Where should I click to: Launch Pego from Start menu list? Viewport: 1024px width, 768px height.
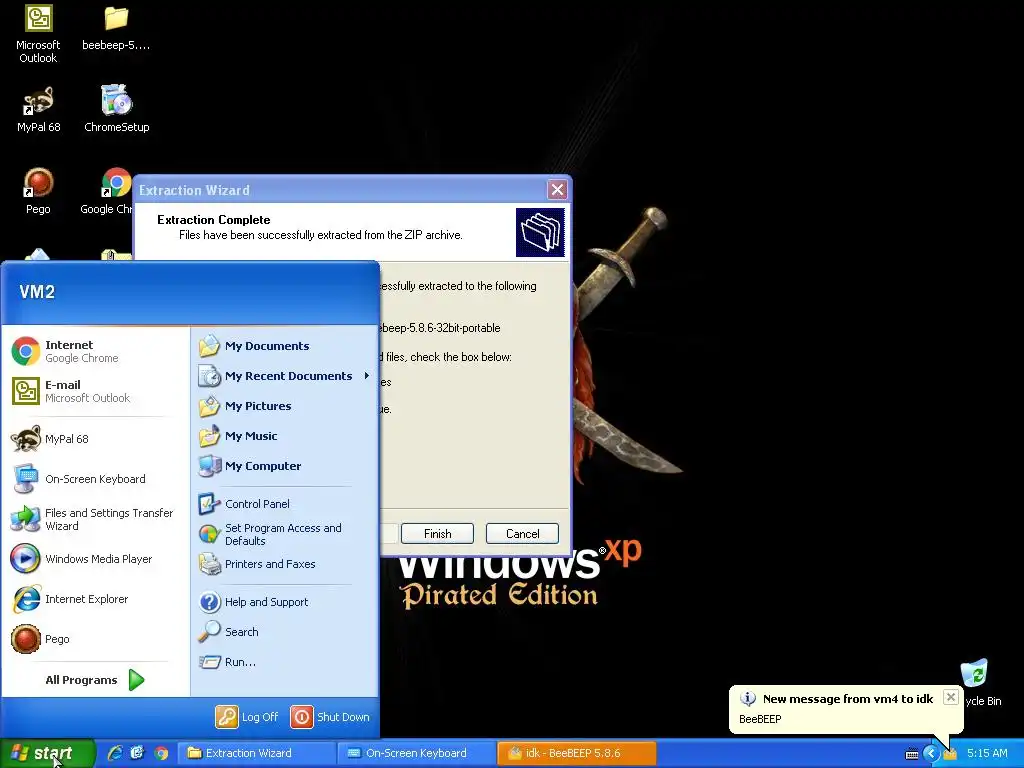coord(95,639)
